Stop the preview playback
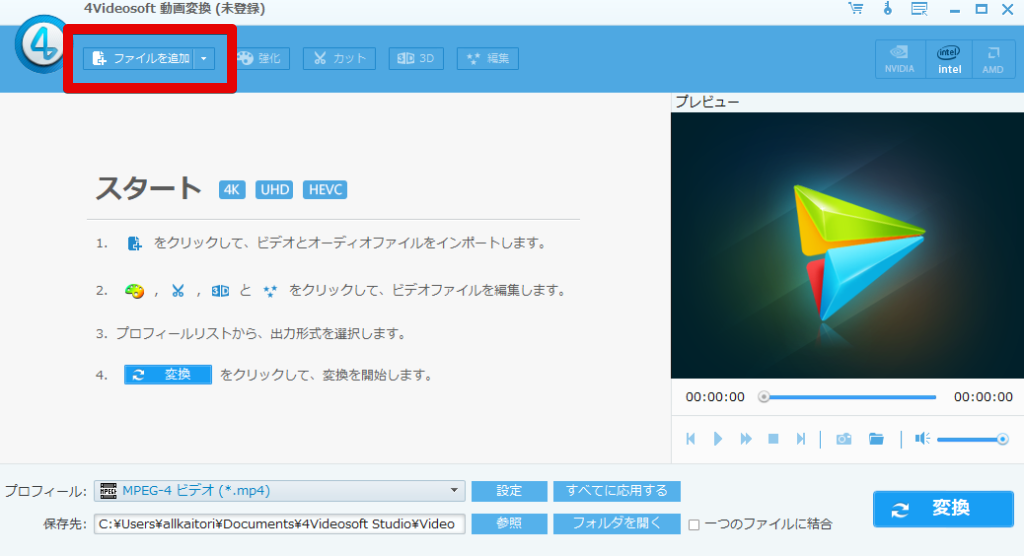Image resolution: width=1024 pixels, height=556 pixels. 773,439
